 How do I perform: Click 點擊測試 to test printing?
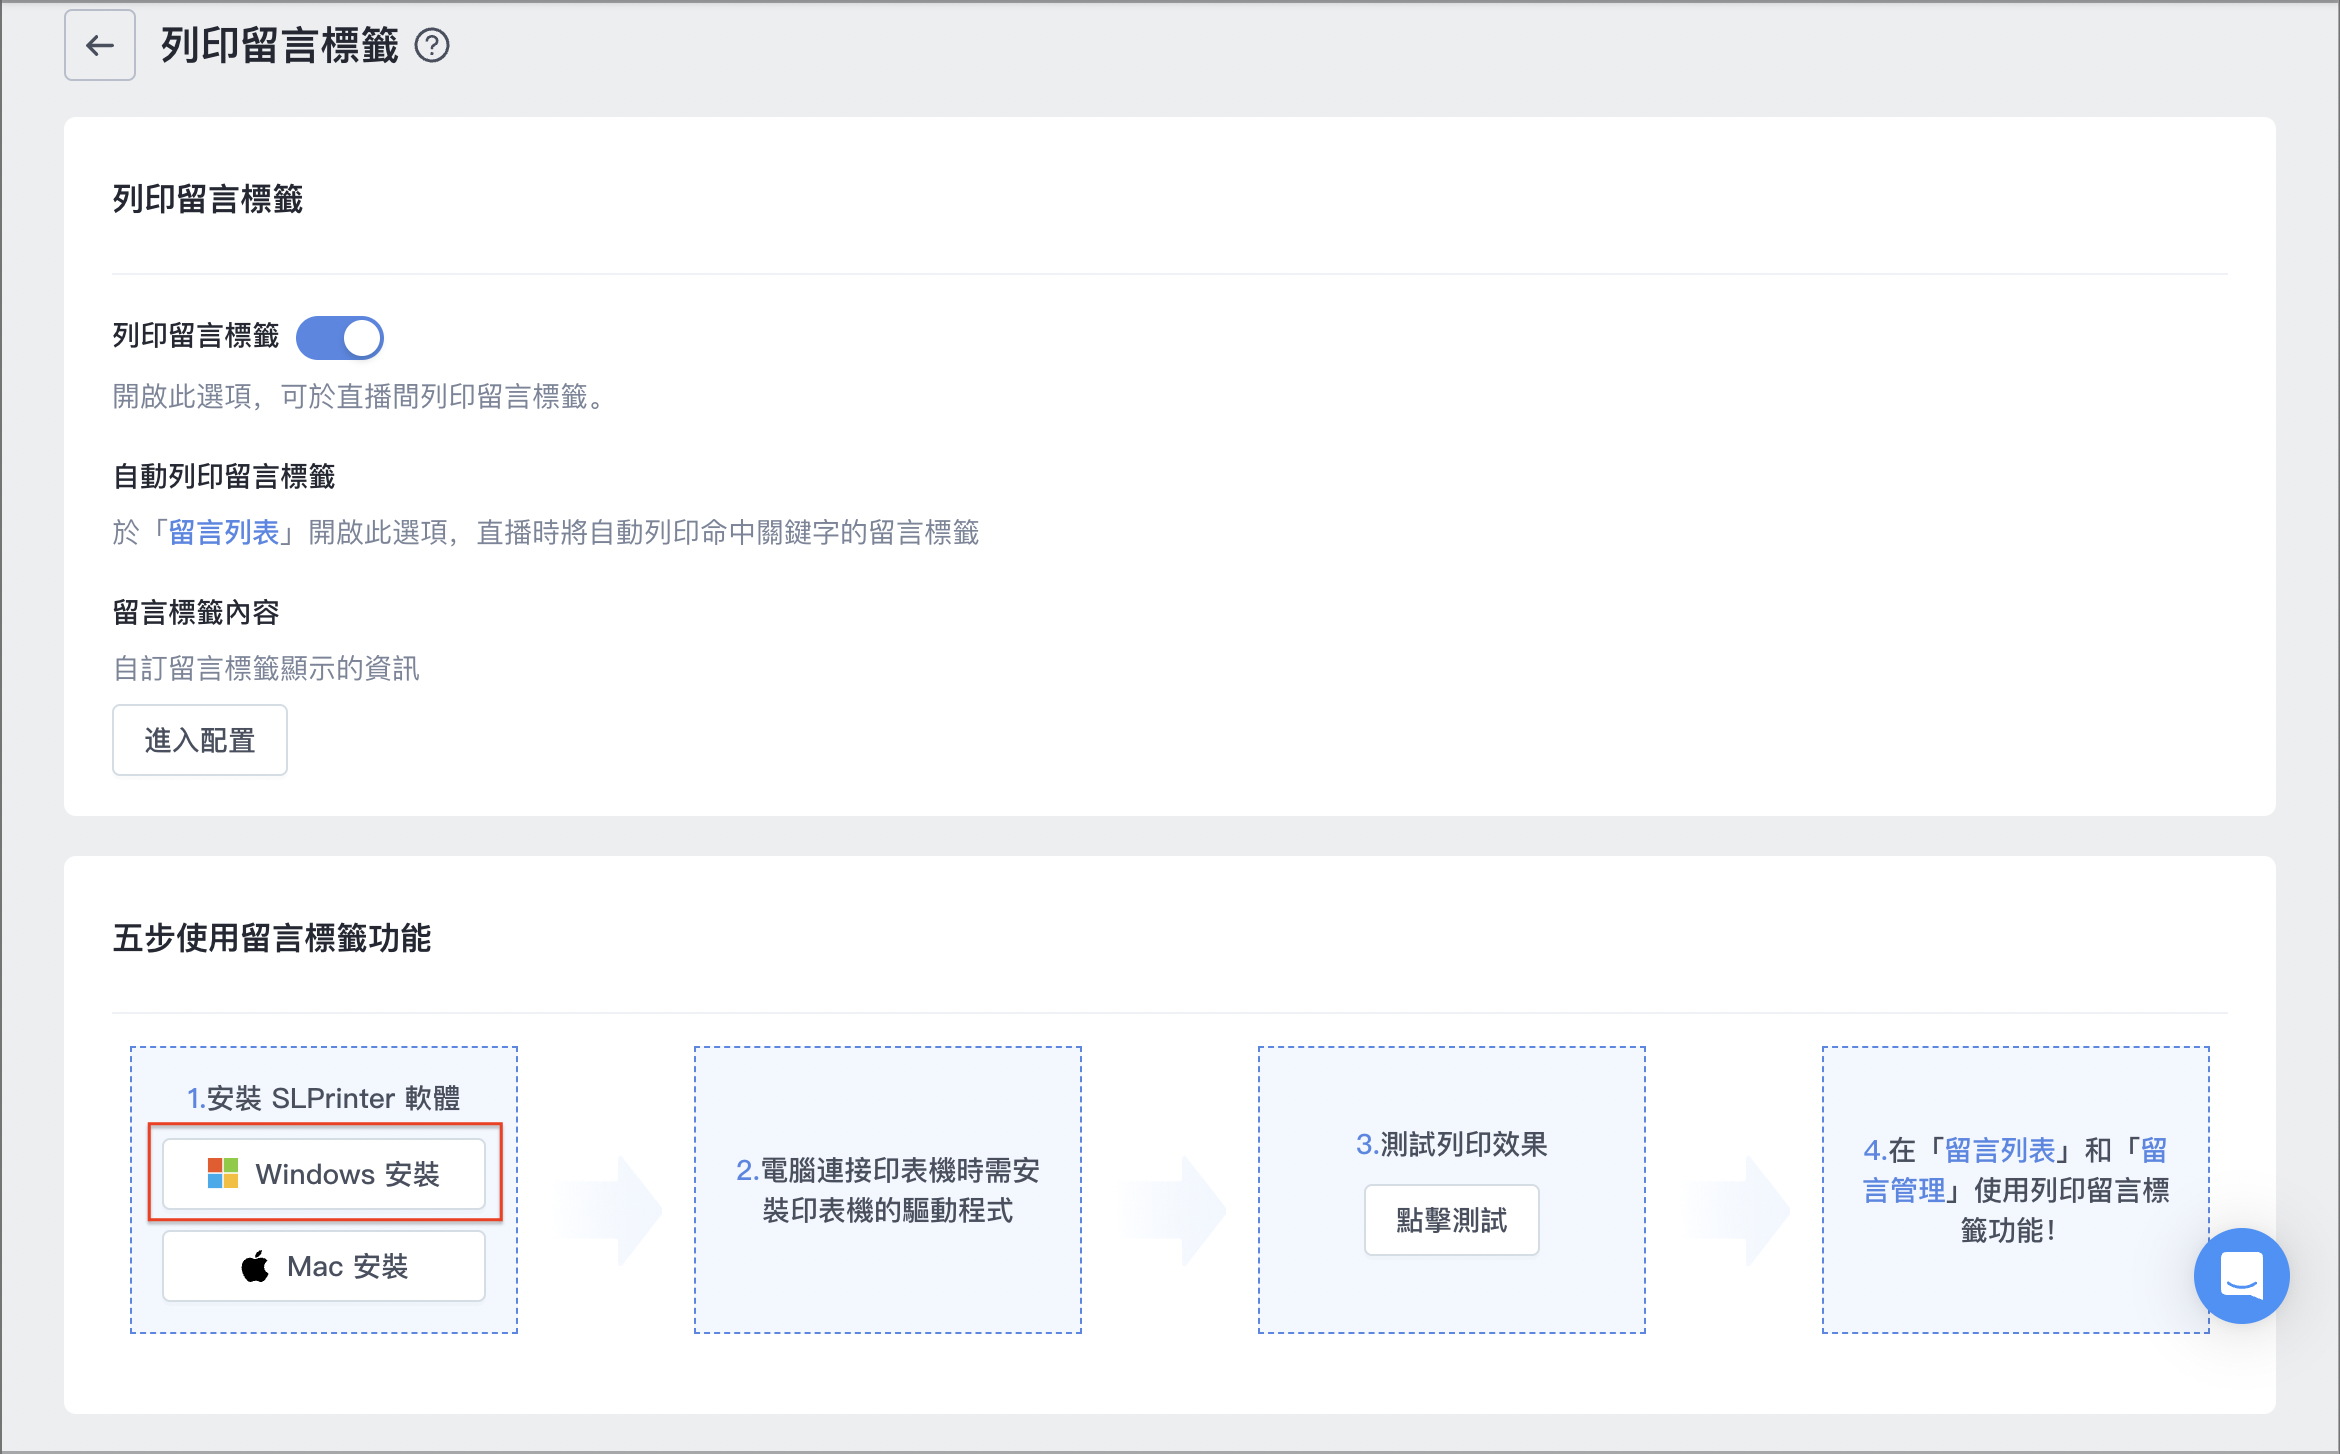pos(1451,1220)
